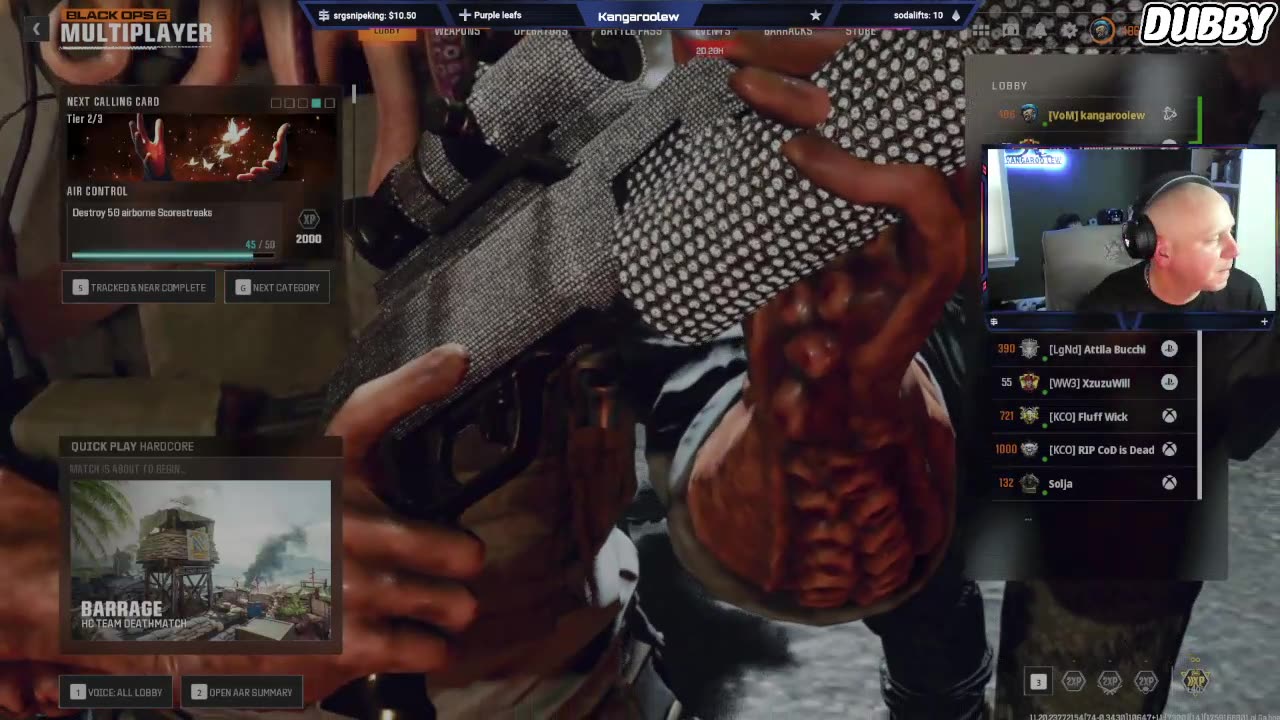Screen dimensions: 1280x720
Task: Click the plus icon beside Purple leafs
Action: click(464, 15)
